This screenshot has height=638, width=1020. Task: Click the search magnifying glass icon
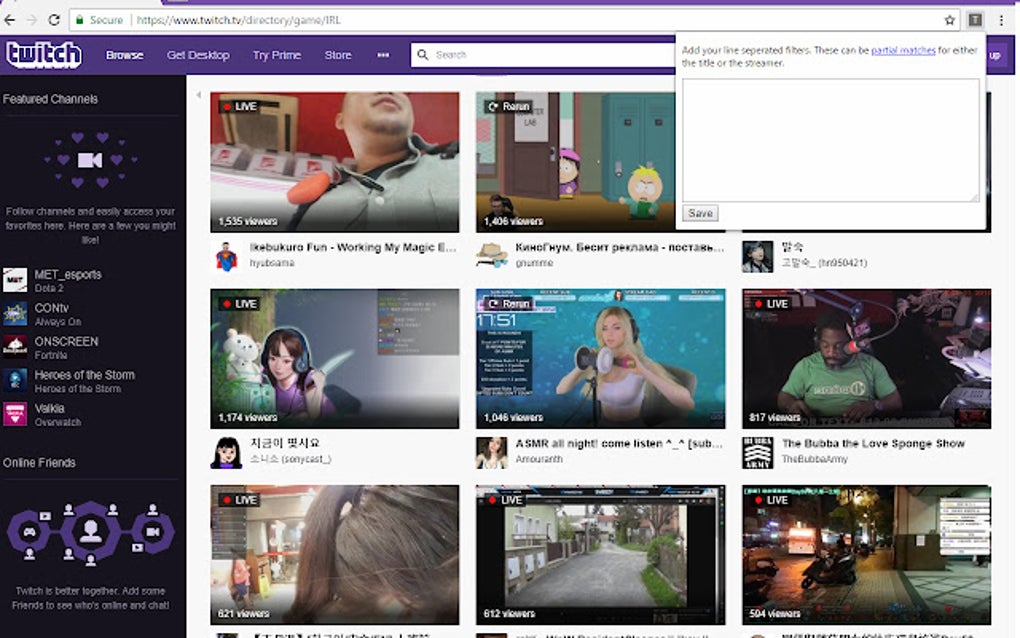[423, 54]
